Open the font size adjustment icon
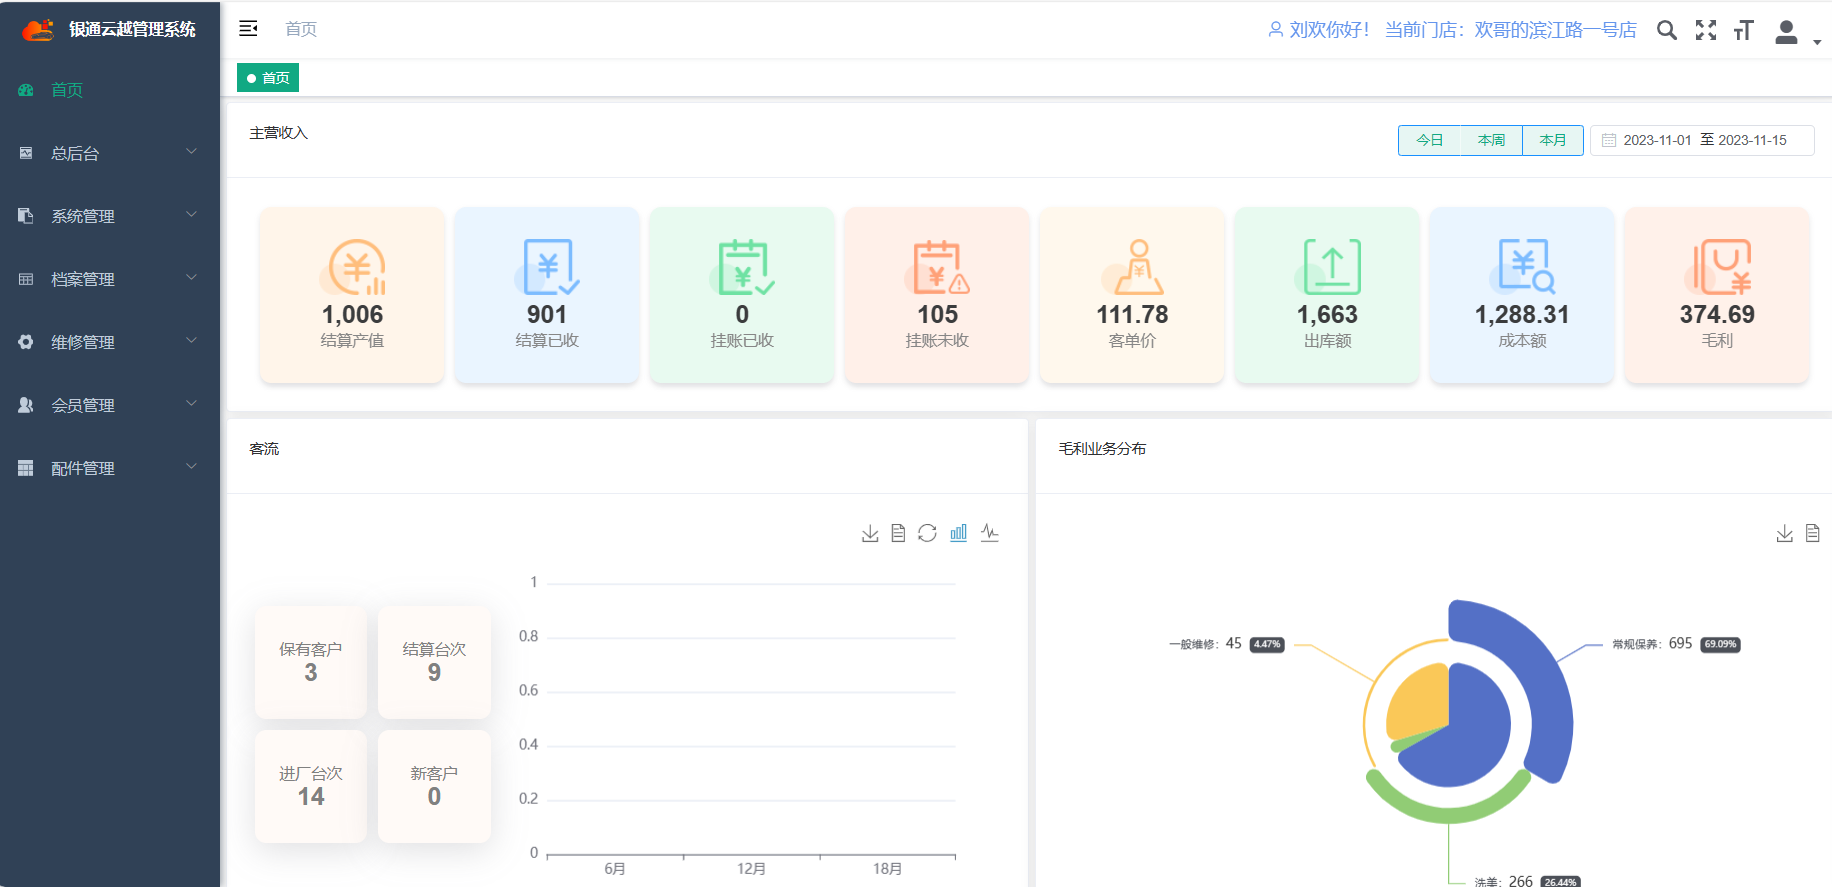 1744,30
